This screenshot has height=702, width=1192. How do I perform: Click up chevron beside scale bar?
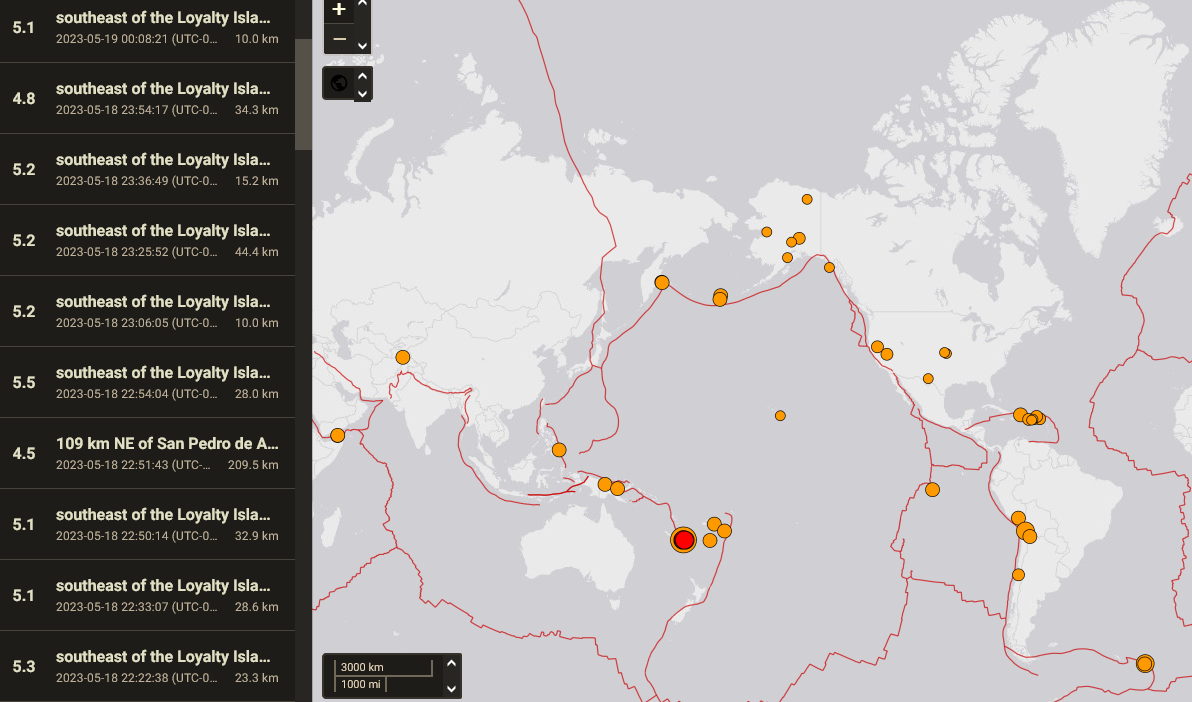click(451, 663)
